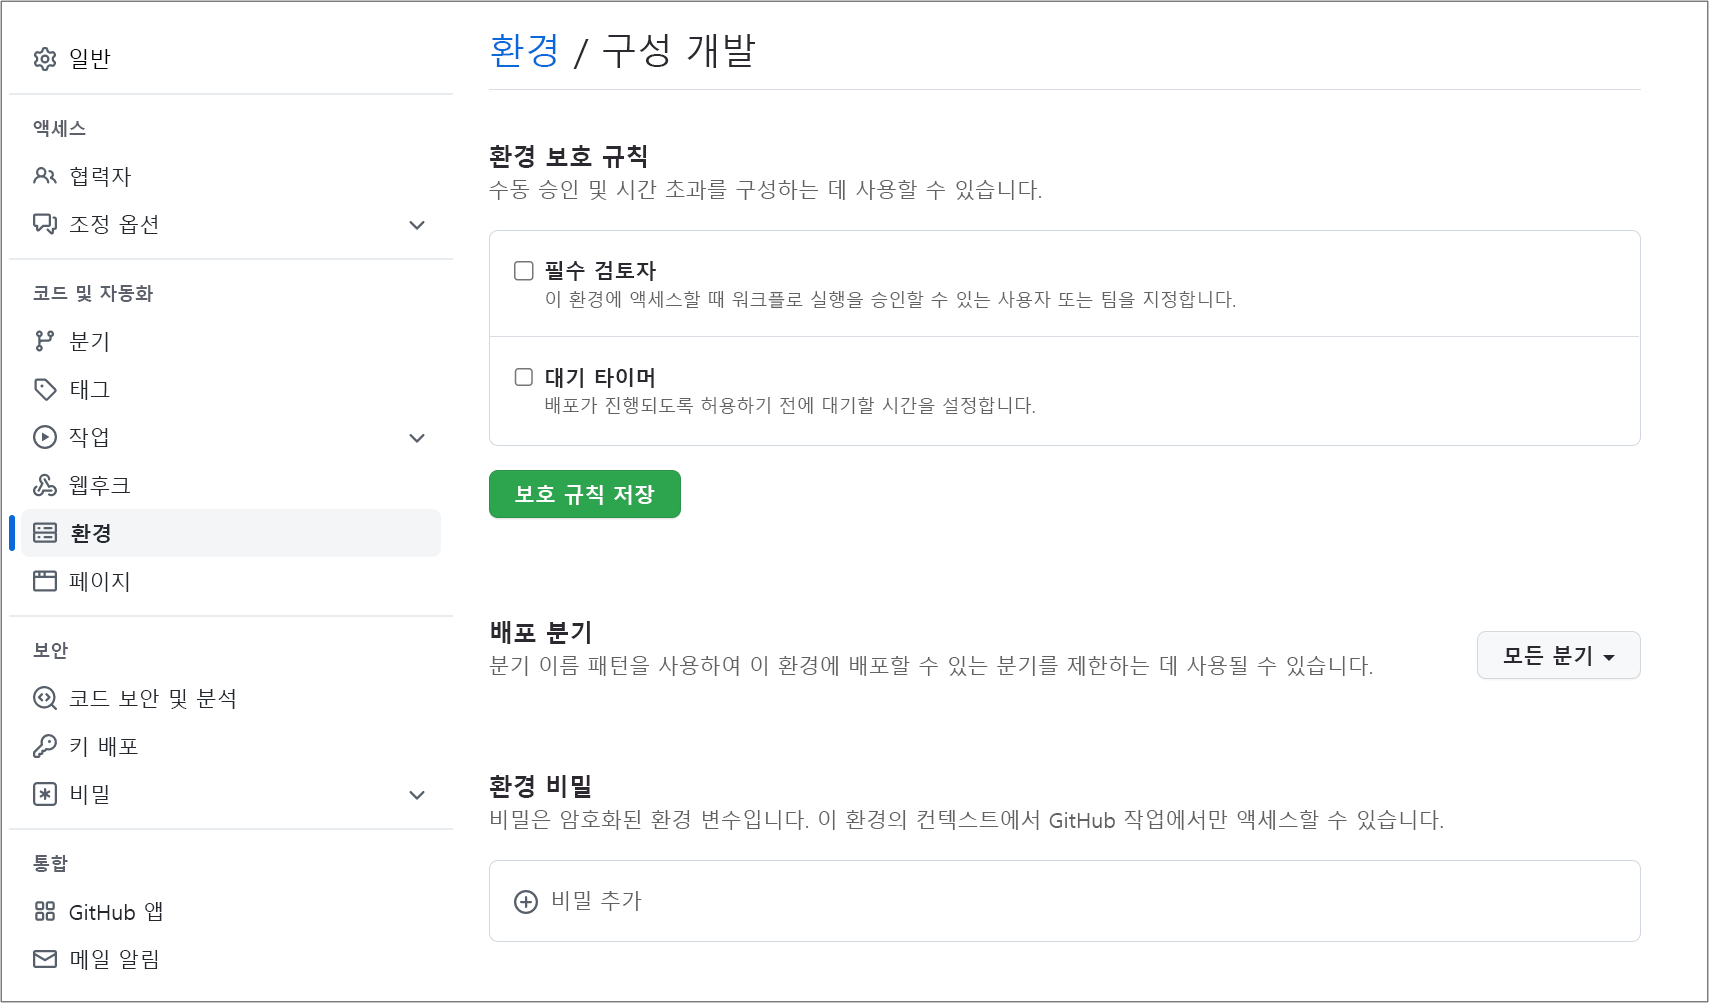Follow the 환경 breadcrumb link
Screen dimensions: 1709x1003
coord(523,51)
